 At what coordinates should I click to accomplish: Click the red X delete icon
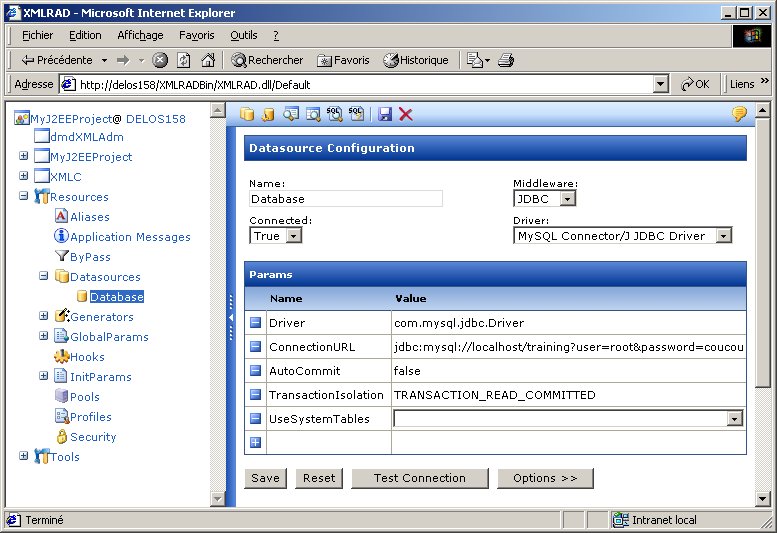(x=406, y=114)
